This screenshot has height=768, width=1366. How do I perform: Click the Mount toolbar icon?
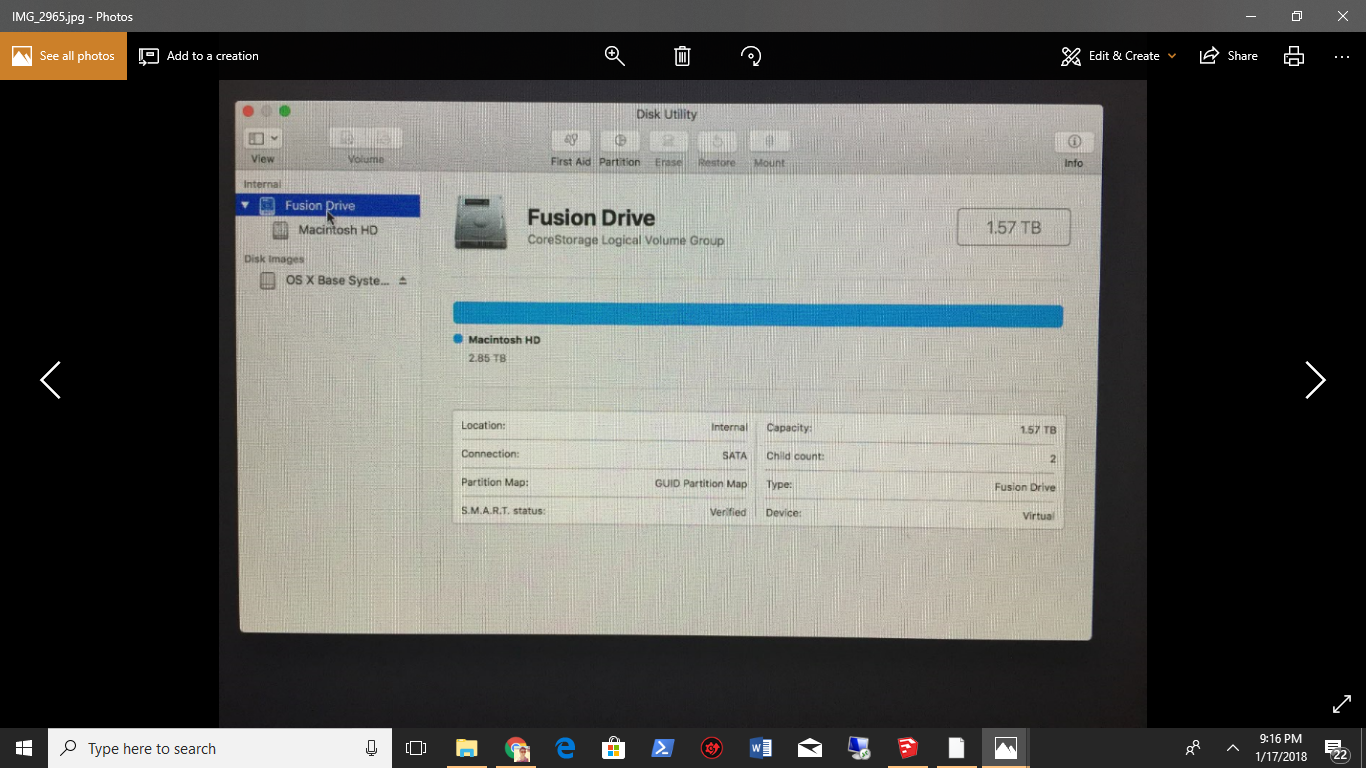pos(769,141)
